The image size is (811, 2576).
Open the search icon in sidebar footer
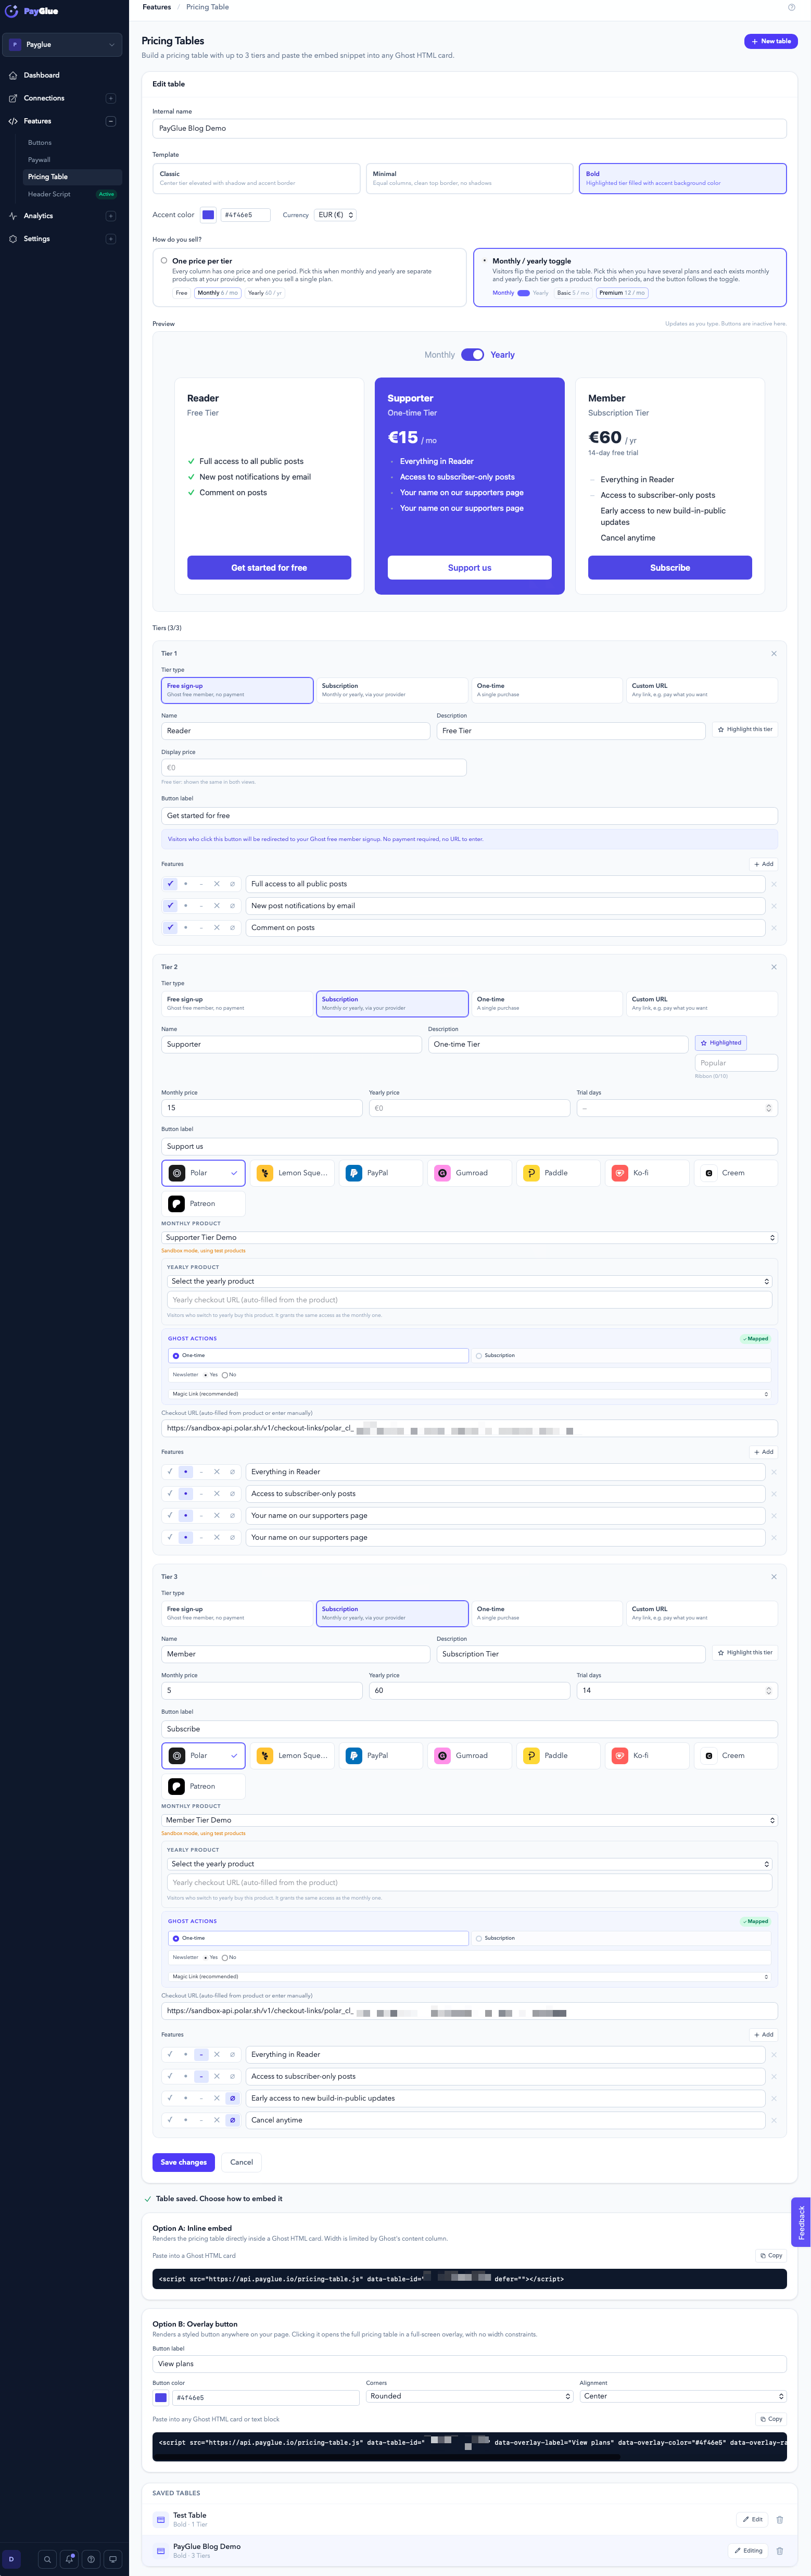tap(47, 2559)
